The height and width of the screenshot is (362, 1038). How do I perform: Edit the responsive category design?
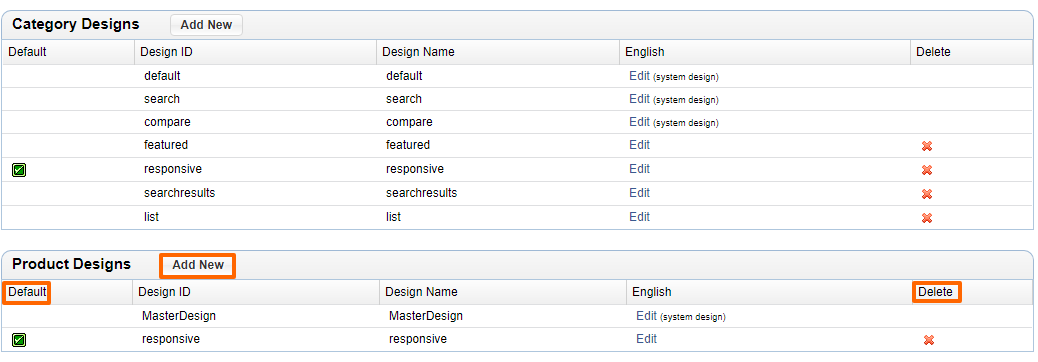pyautogui.click(x=639, y=169)
